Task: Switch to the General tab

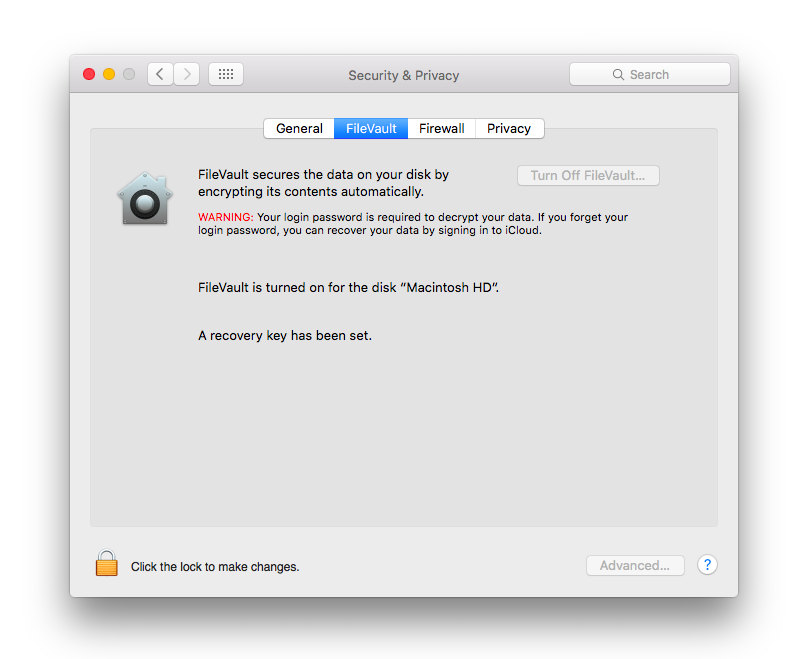Action: click(299, 128)
